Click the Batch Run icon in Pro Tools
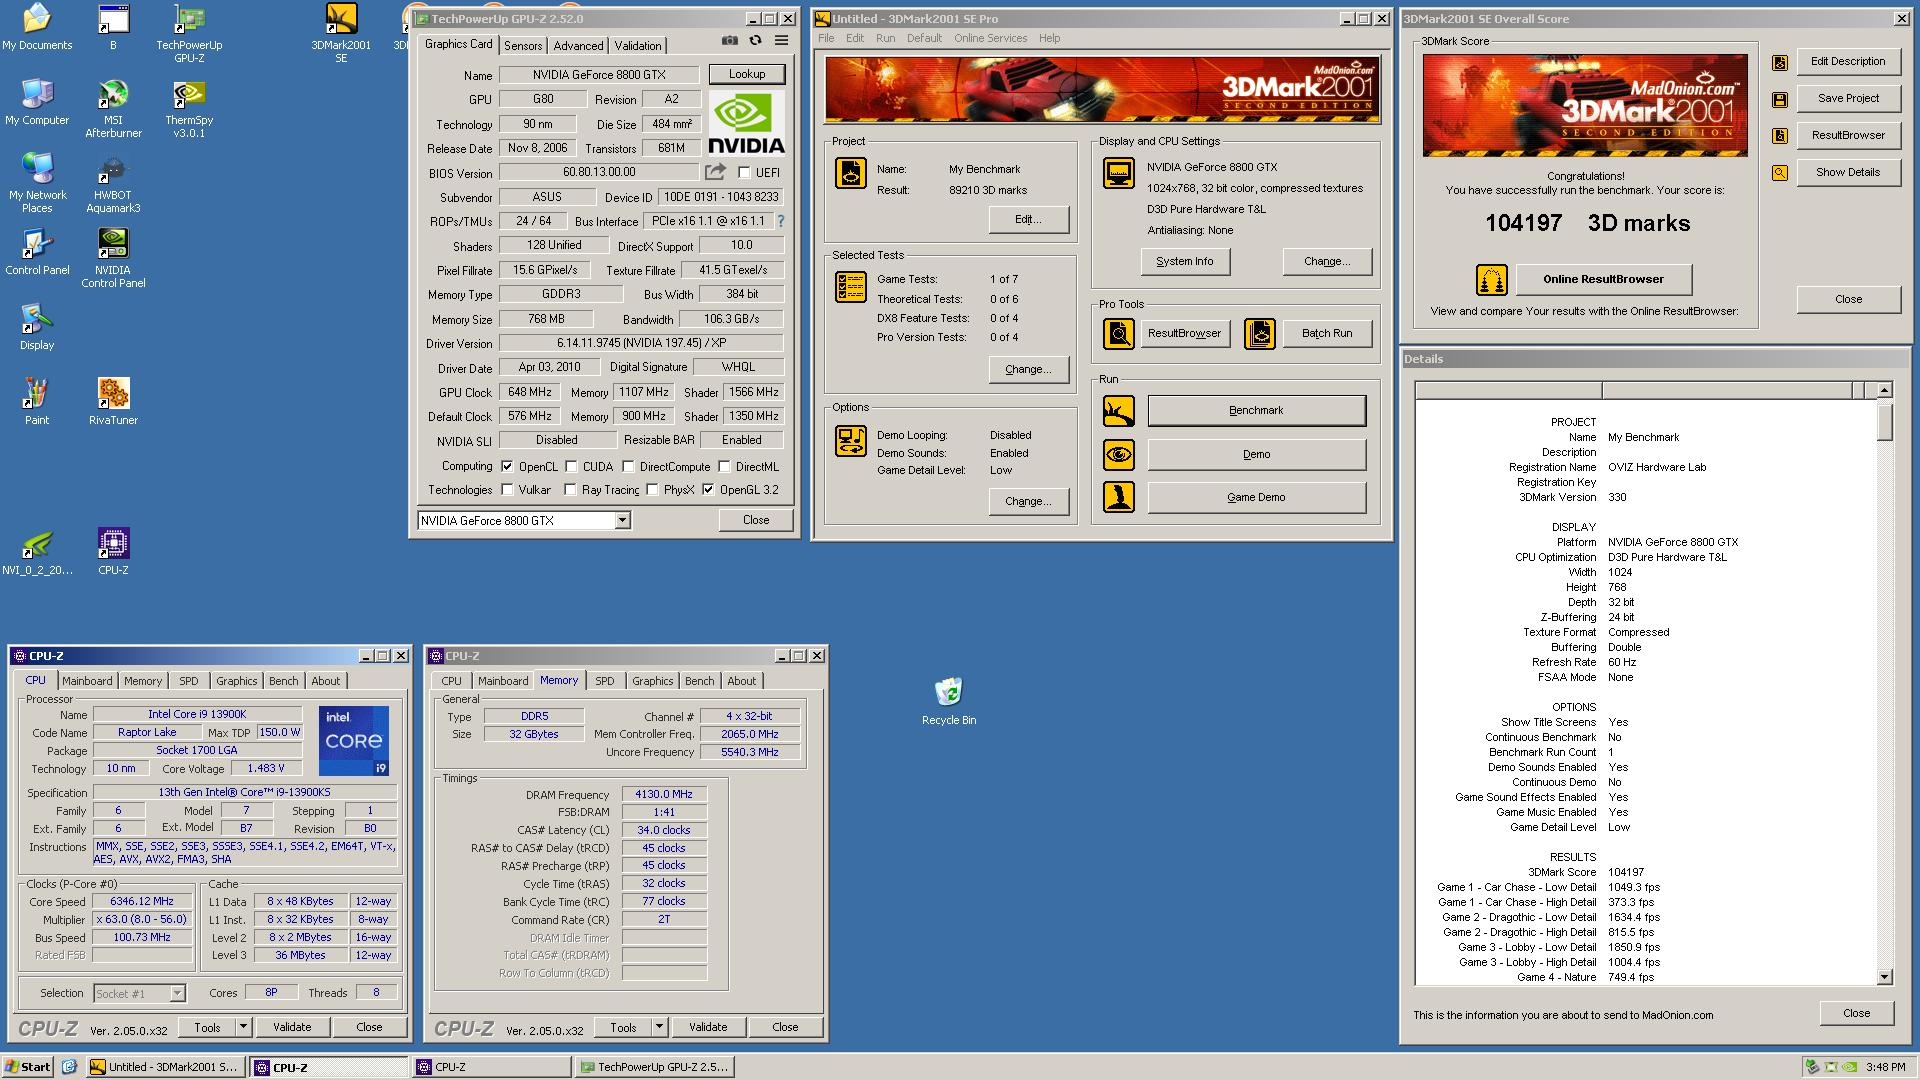The width and height of the screenshot is (1920, 1080). click(1260, 333)
